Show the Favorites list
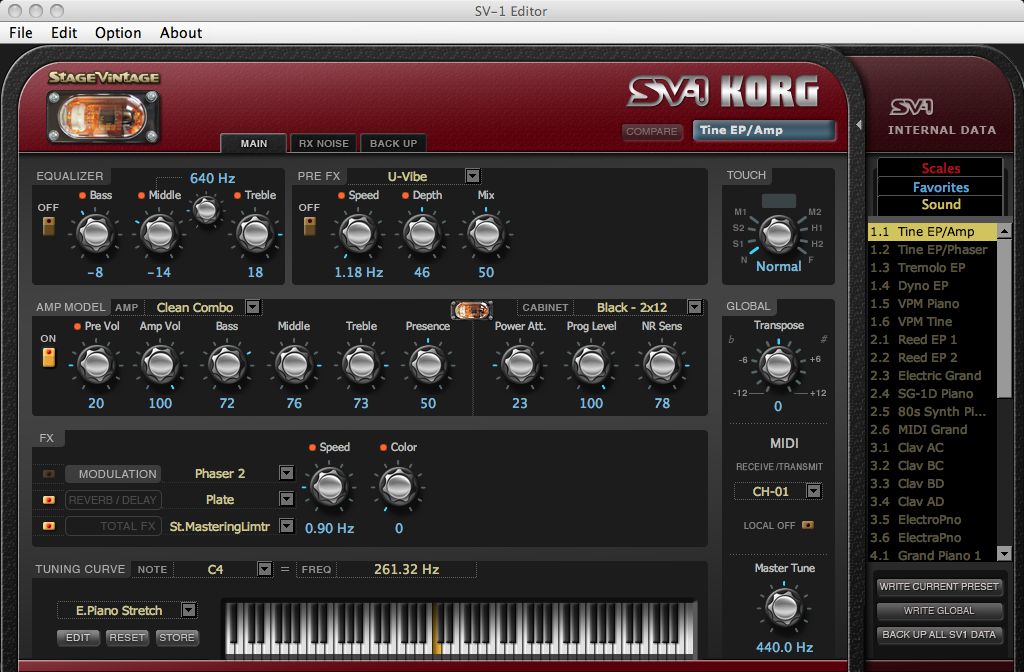Screen dimensions: 1024x672 point(940,187)
